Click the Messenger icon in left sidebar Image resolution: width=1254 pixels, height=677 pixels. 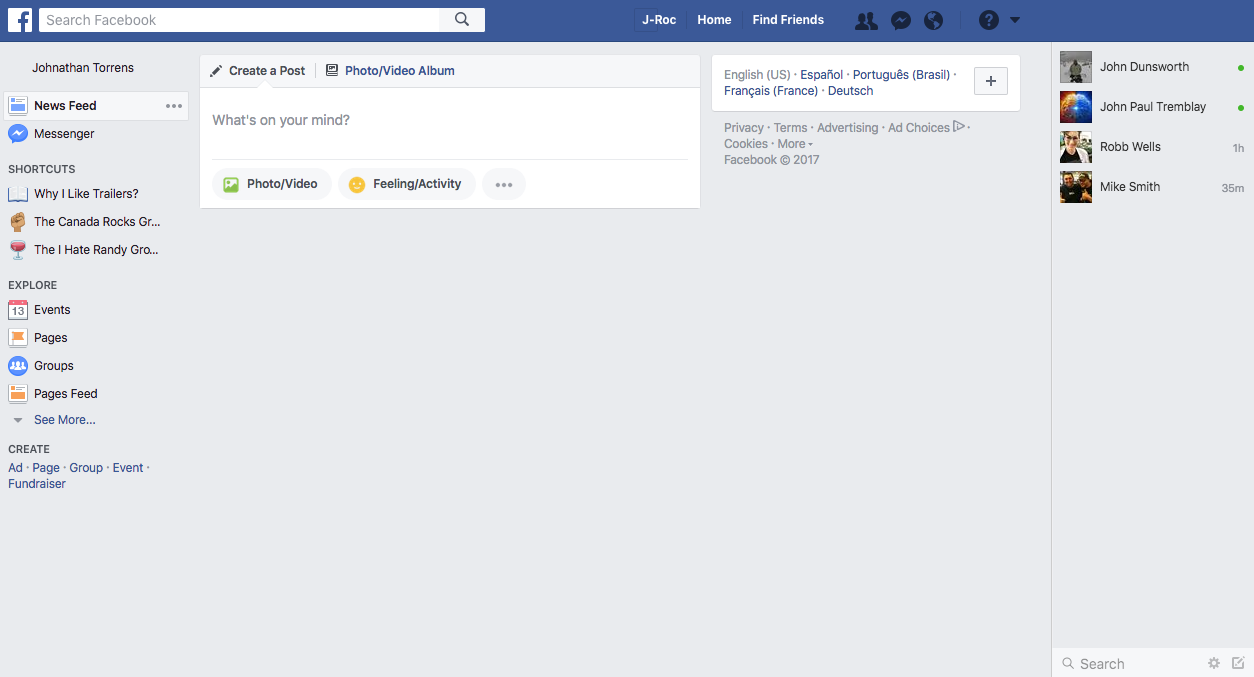[18, 134]
